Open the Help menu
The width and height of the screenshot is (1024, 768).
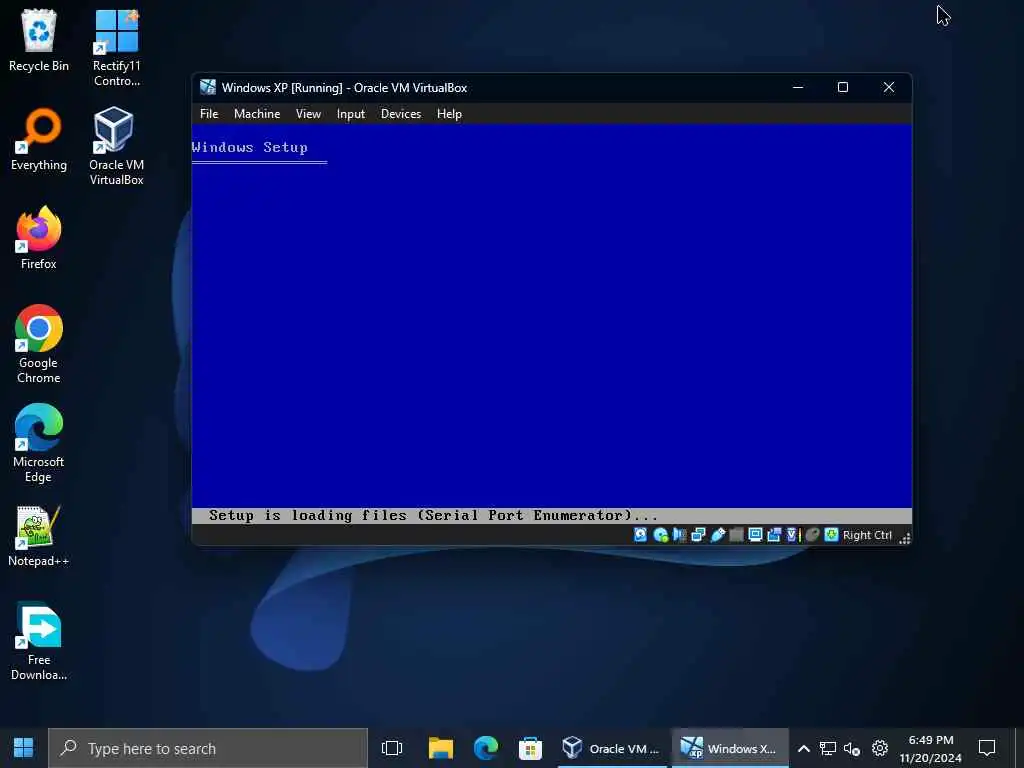tap(449, 114)
